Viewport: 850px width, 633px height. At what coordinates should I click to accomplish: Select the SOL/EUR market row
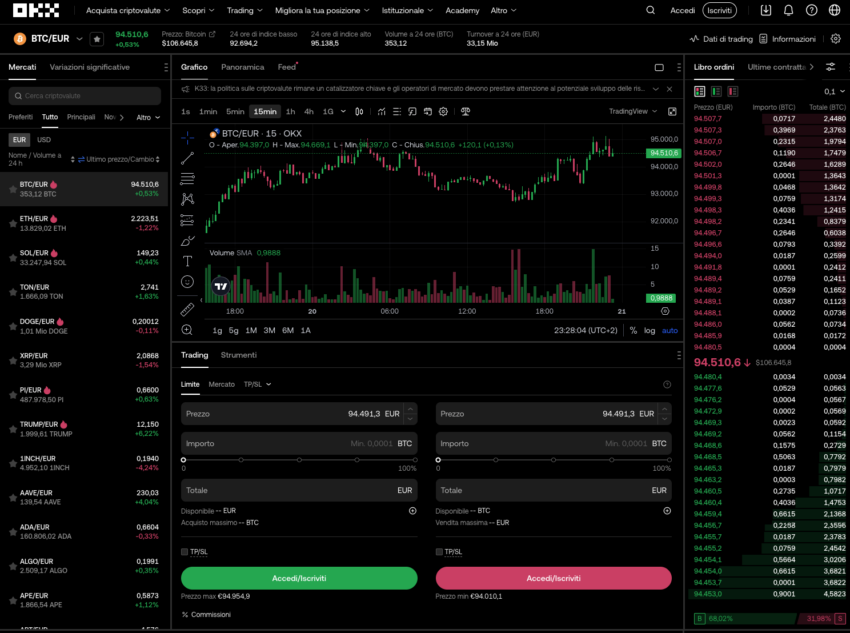[x=84, y=257]
